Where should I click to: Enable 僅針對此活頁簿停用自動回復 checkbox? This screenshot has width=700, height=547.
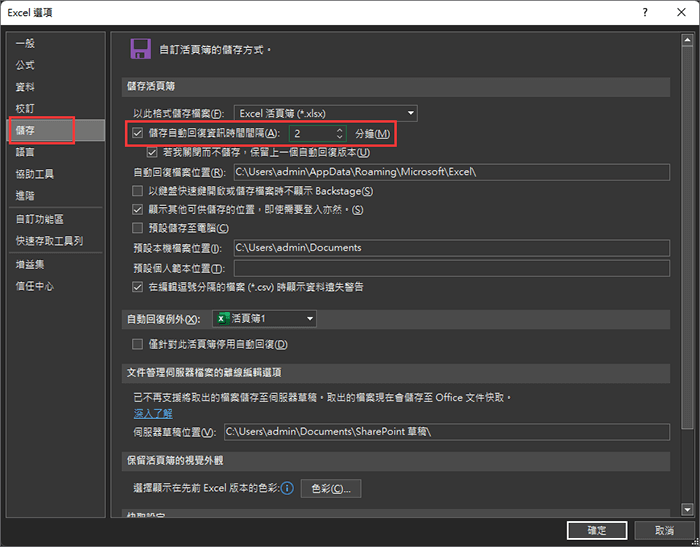[138, 344]
